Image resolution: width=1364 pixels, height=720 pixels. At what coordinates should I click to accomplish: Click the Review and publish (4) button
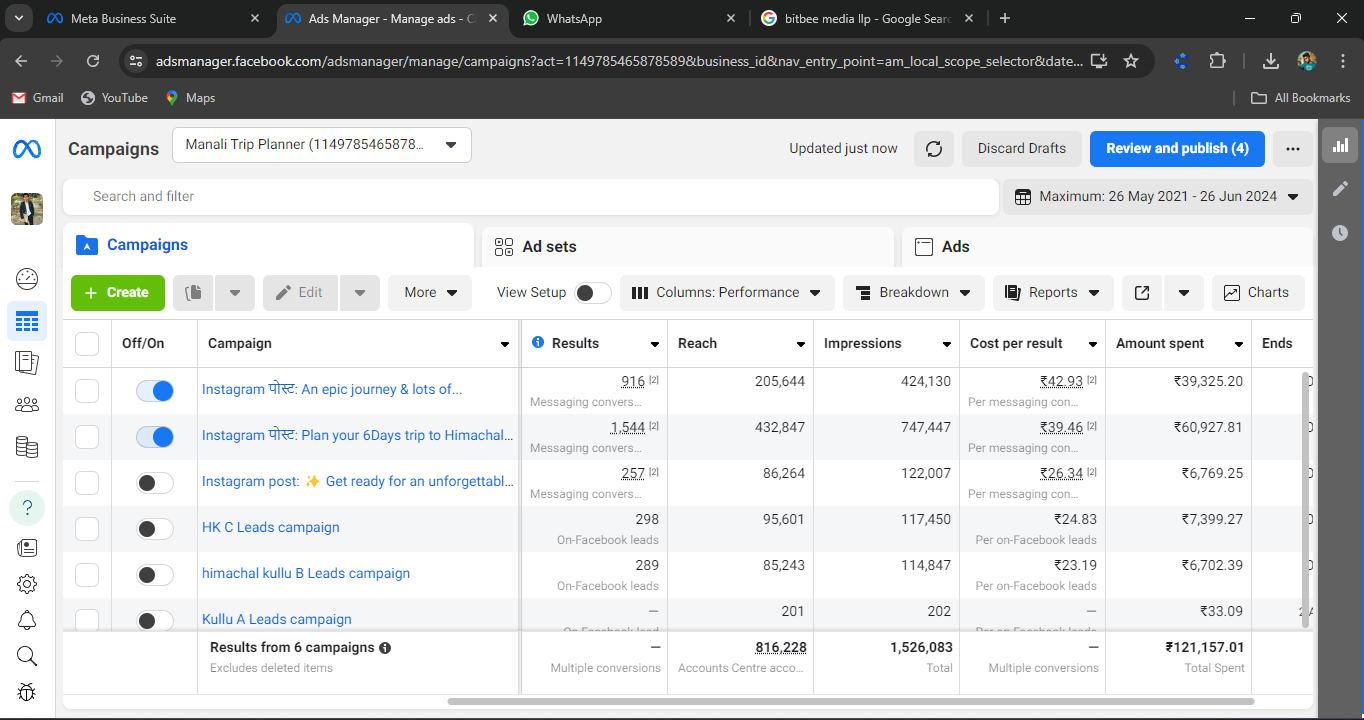coord(1176,149)
